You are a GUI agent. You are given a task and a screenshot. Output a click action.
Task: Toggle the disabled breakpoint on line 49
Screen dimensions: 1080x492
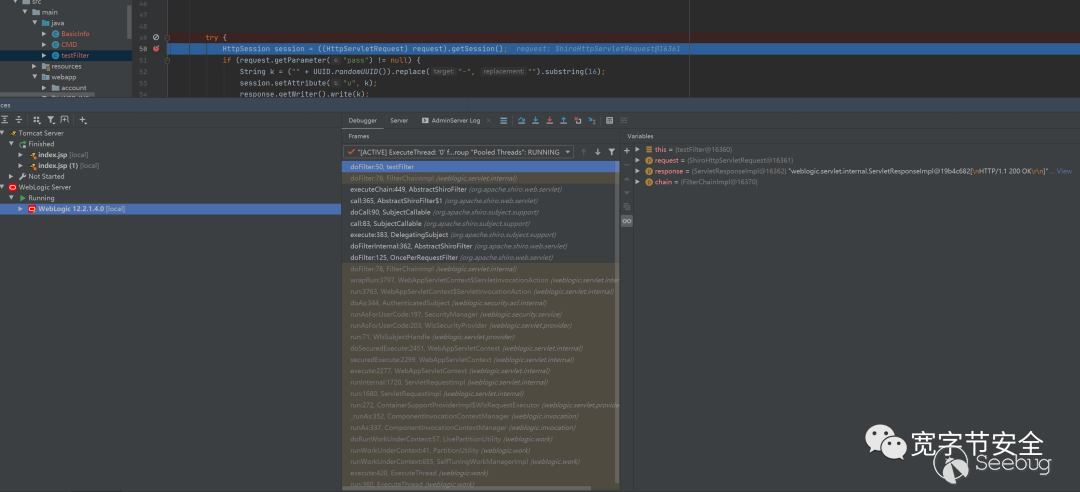pos(155,37)
